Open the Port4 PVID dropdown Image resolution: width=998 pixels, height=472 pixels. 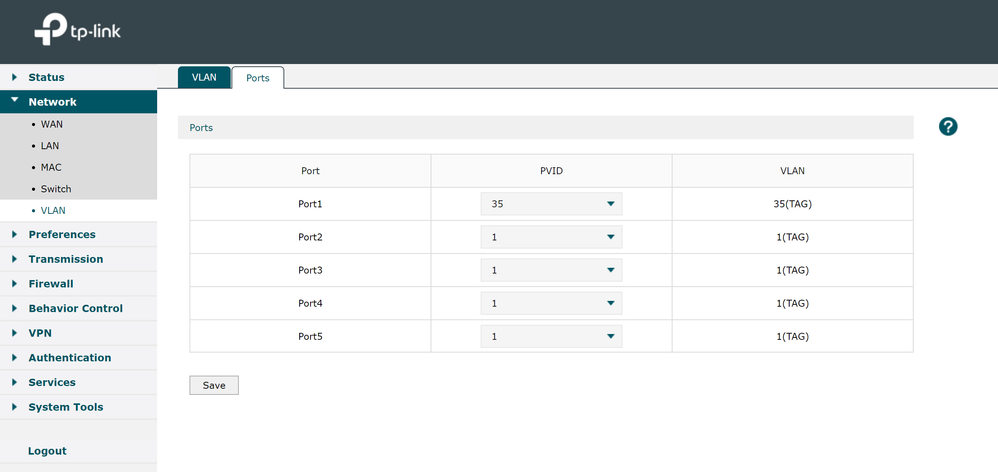[551, 303]
